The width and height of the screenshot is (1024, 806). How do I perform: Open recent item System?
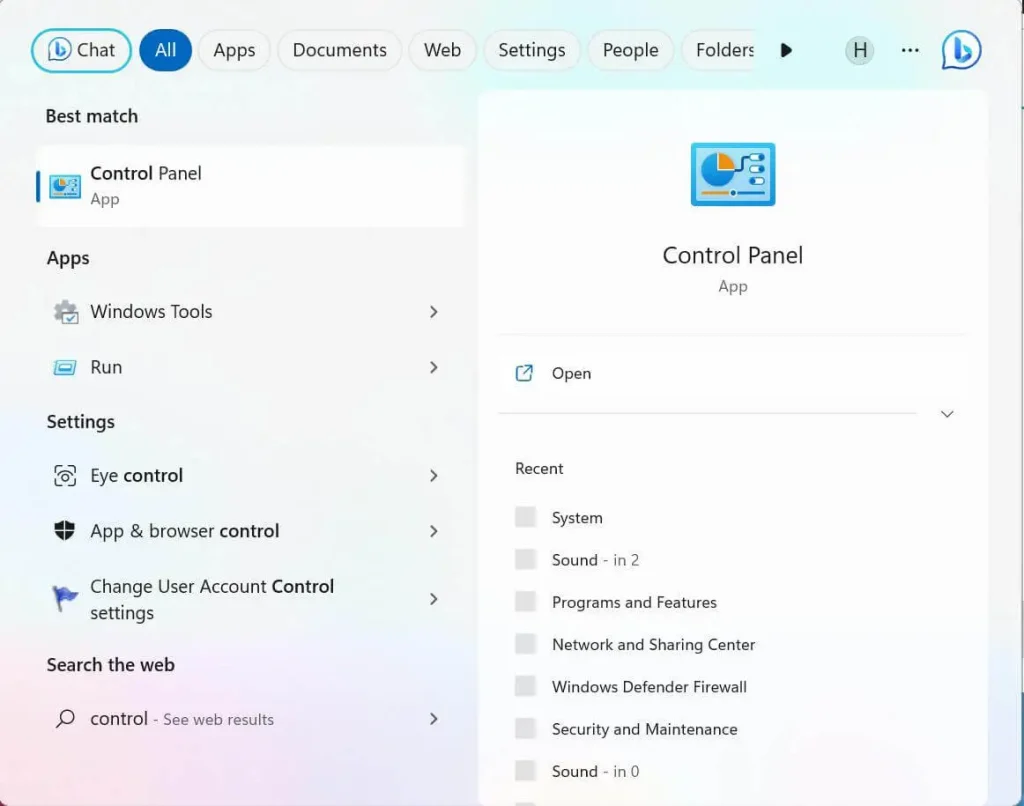pos(731,517)
